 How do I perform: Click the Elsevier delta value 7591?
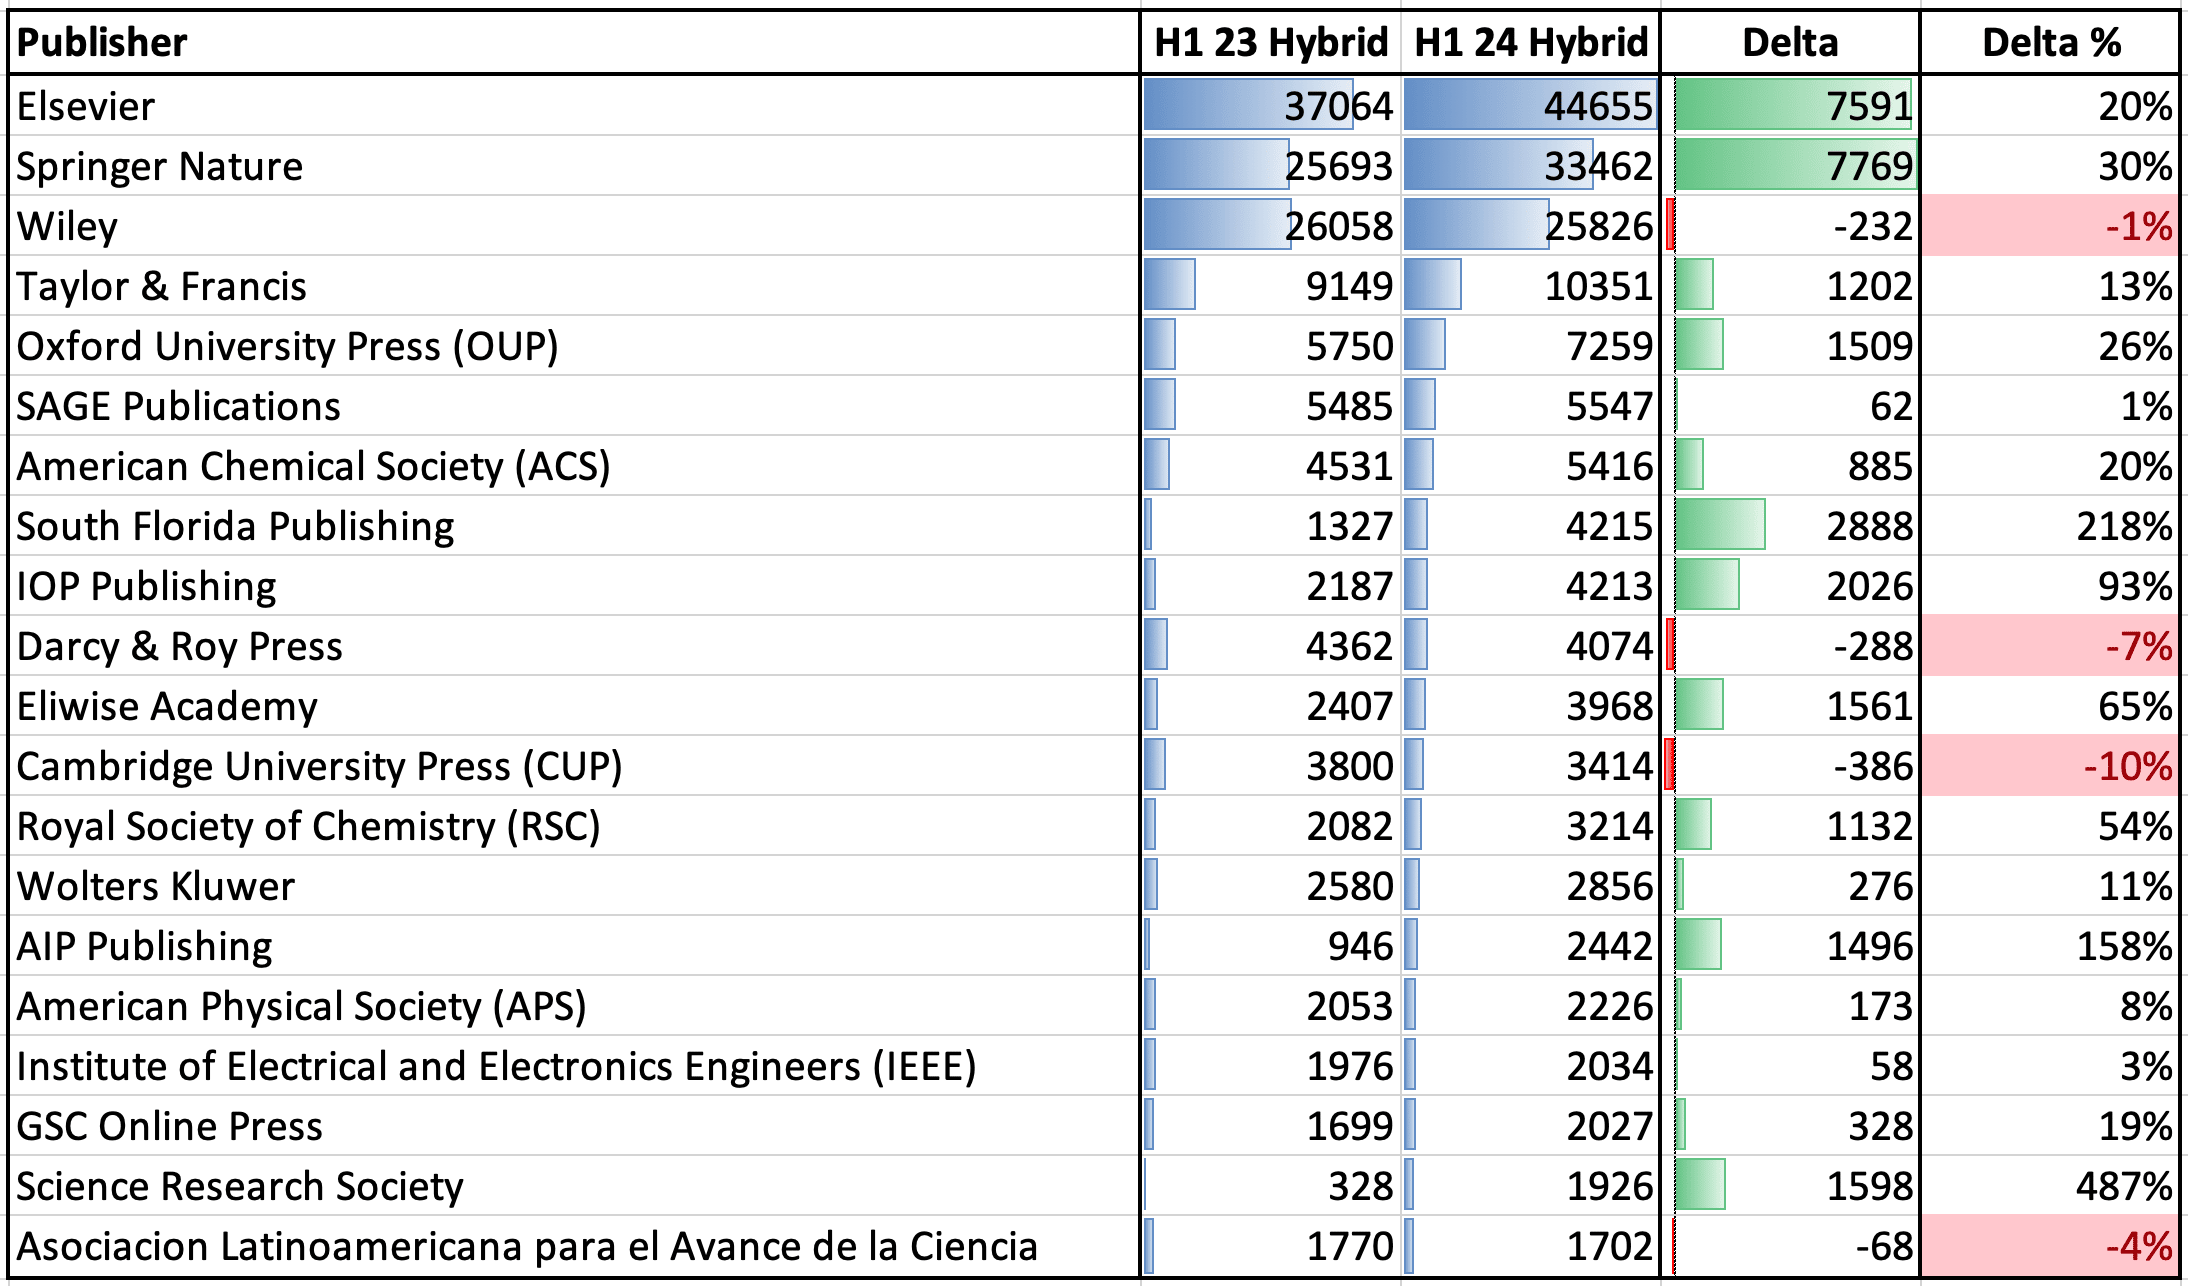pos(1790,105)
